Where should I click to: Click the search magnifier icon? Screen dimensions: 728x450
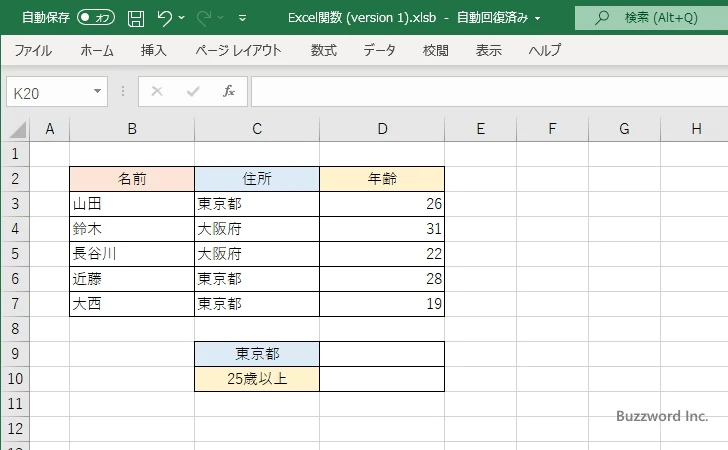[x=602, y=18]
